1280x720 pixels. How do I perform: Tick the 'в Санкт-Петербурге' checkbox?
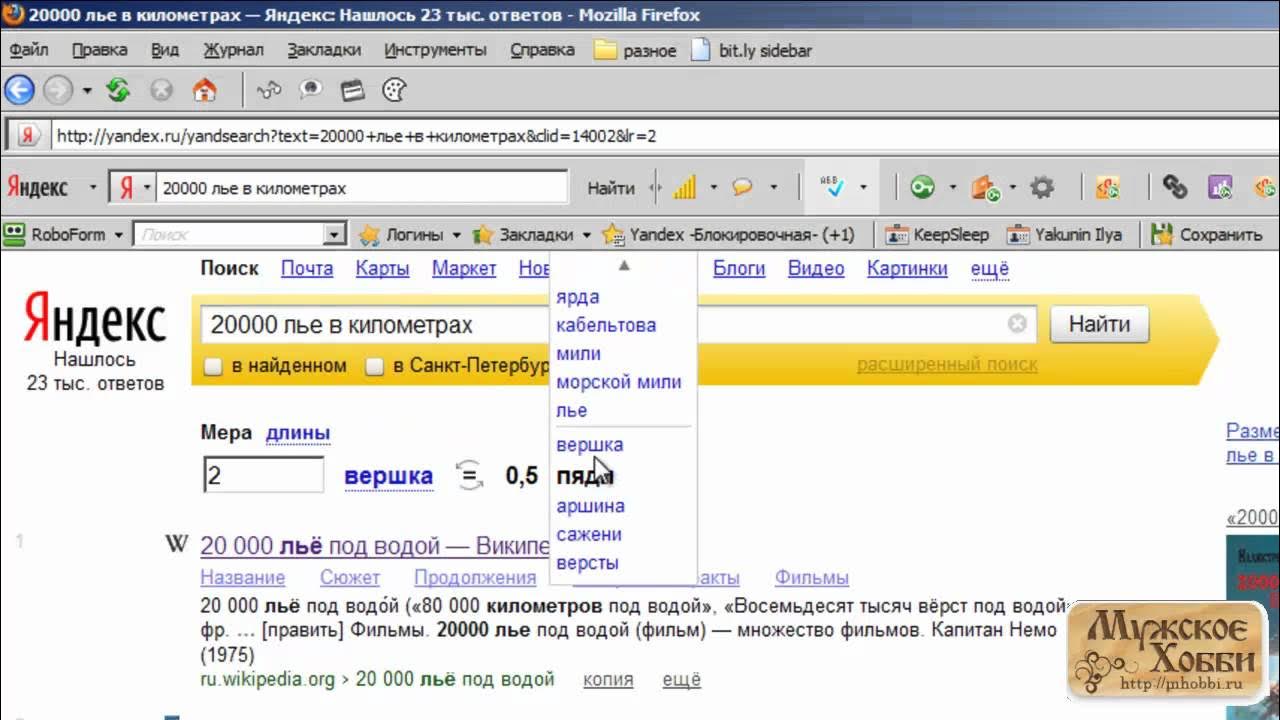coord(374,366)
